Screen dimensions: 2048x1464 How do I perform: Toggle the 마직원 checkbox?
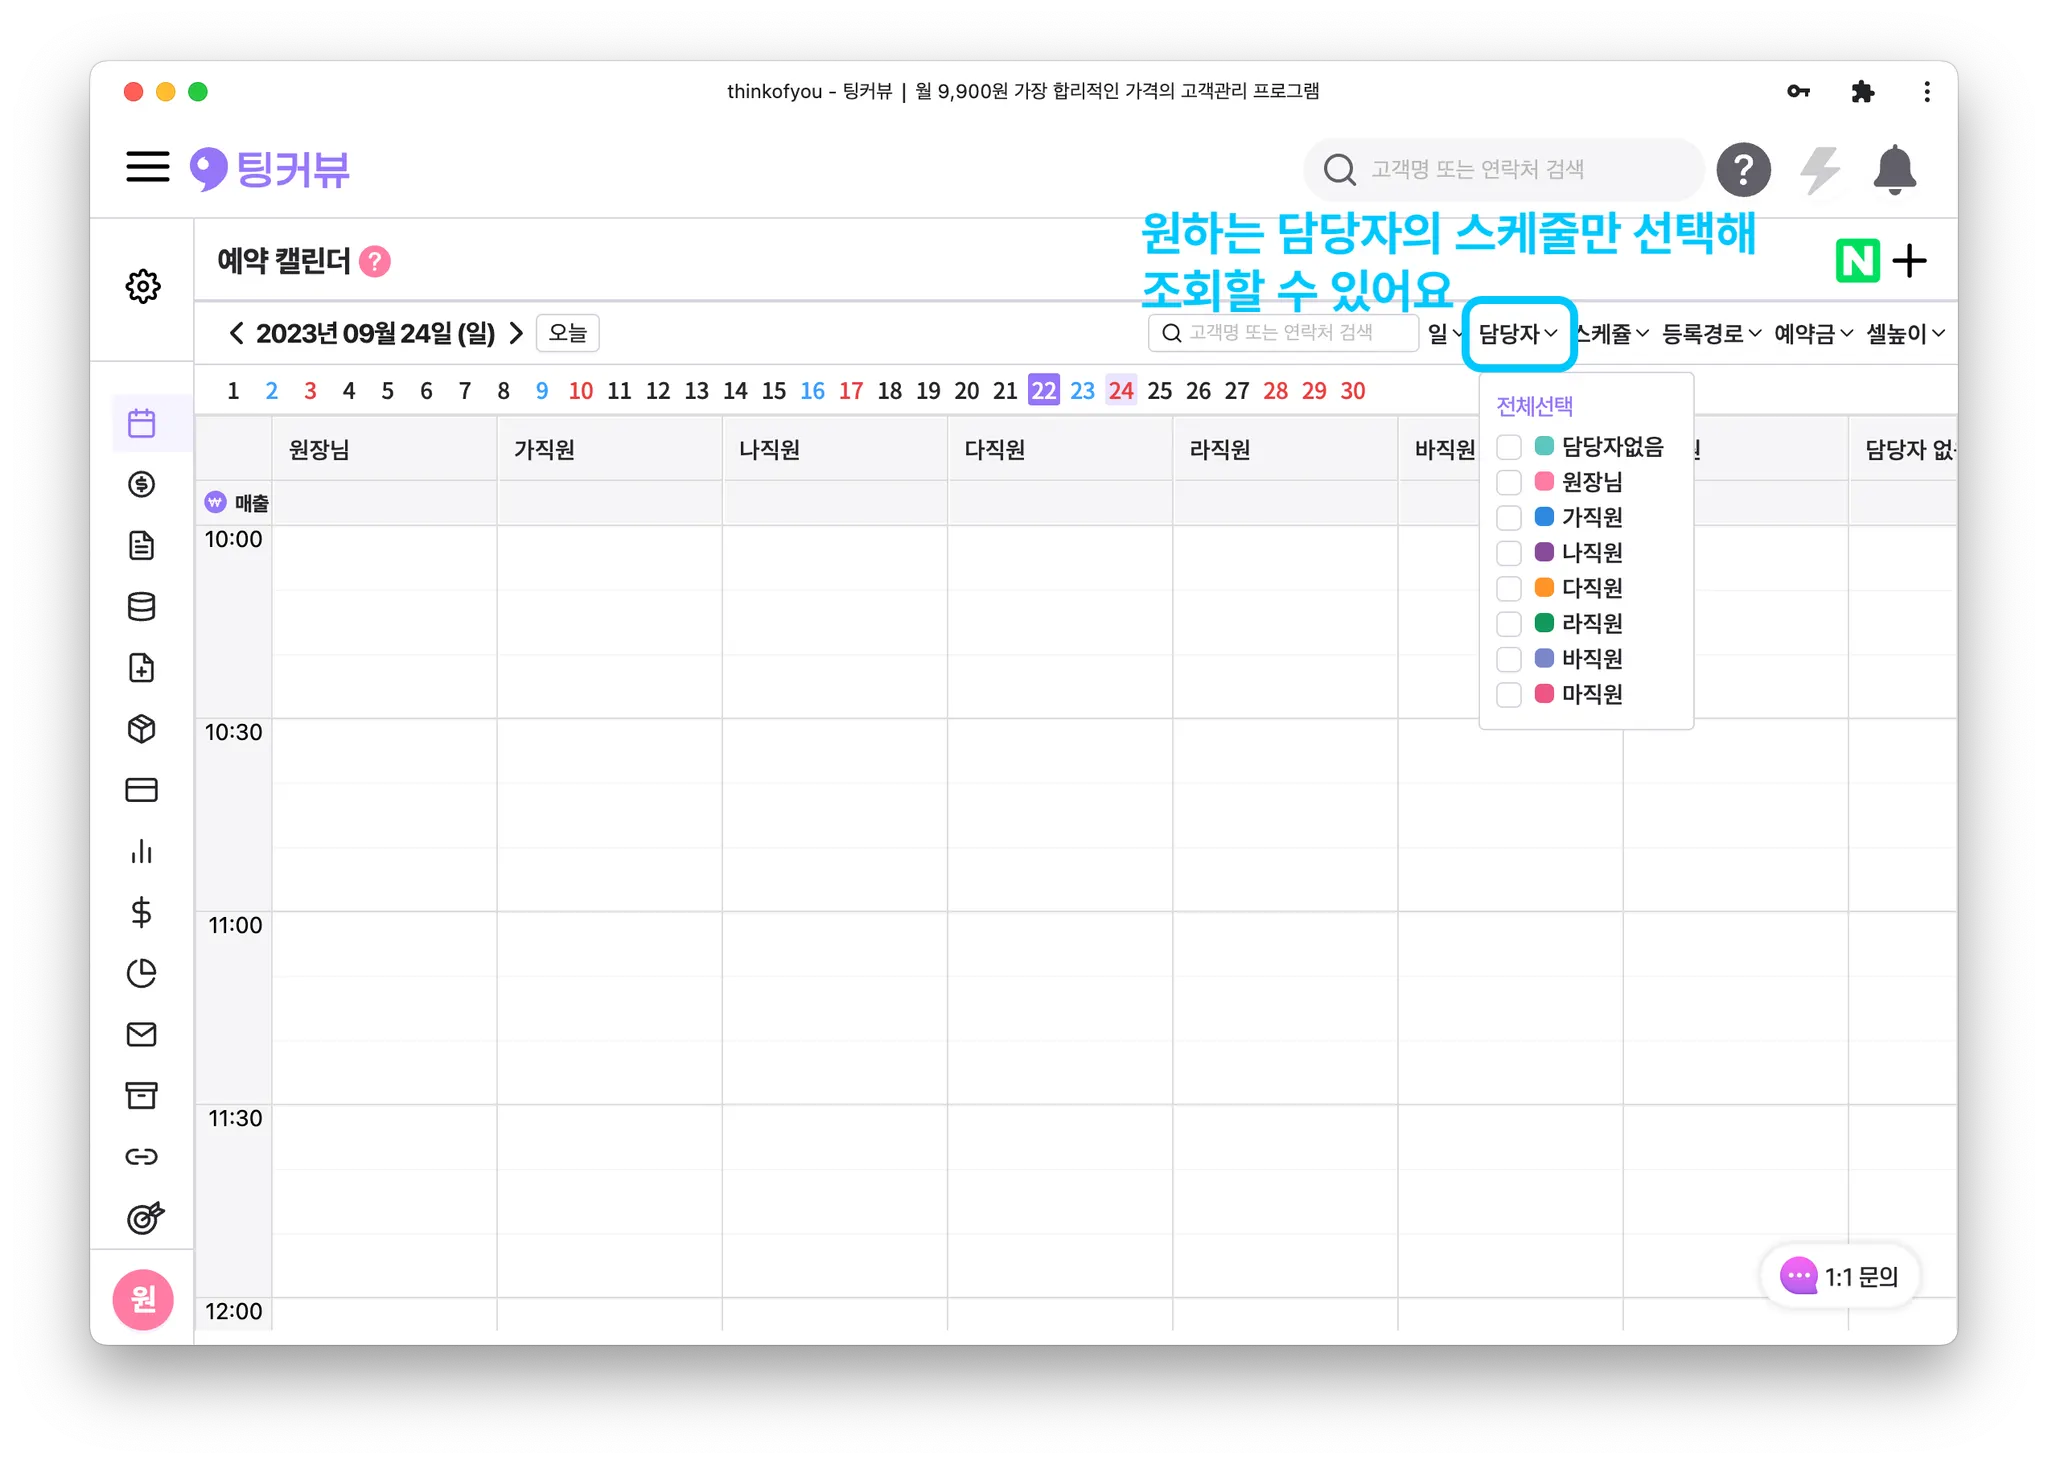pos(1509,694)
